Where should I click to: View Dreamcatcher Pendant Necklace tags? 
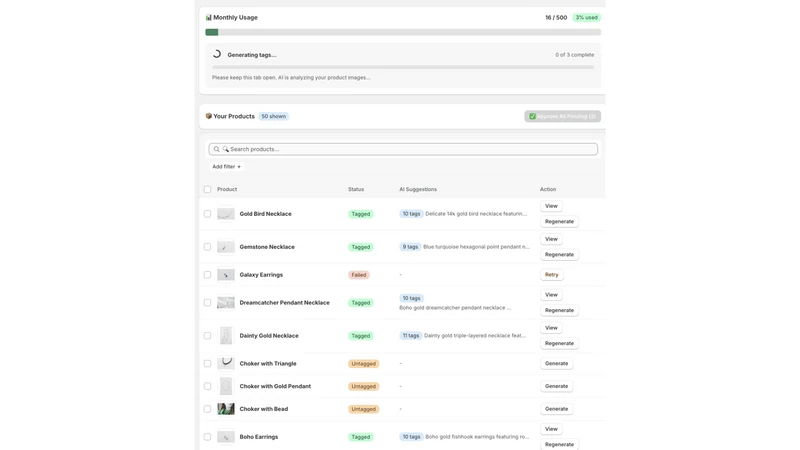point(551,295)
